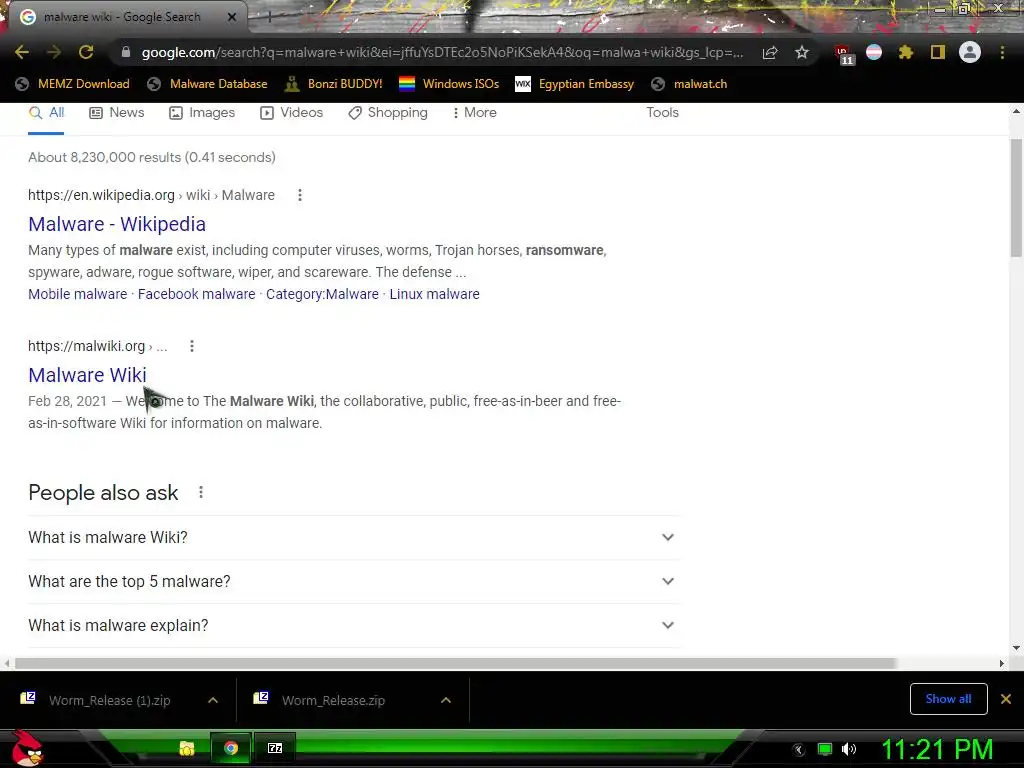
Task: Open three-dot info for Wikipedia result
Action: tap(300, 195)
